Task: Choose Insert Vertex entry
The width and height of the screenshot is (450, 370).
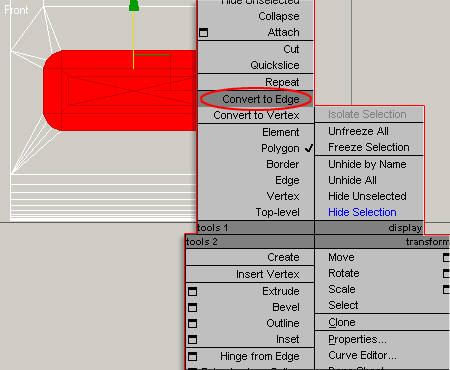Action: [268, 274]
